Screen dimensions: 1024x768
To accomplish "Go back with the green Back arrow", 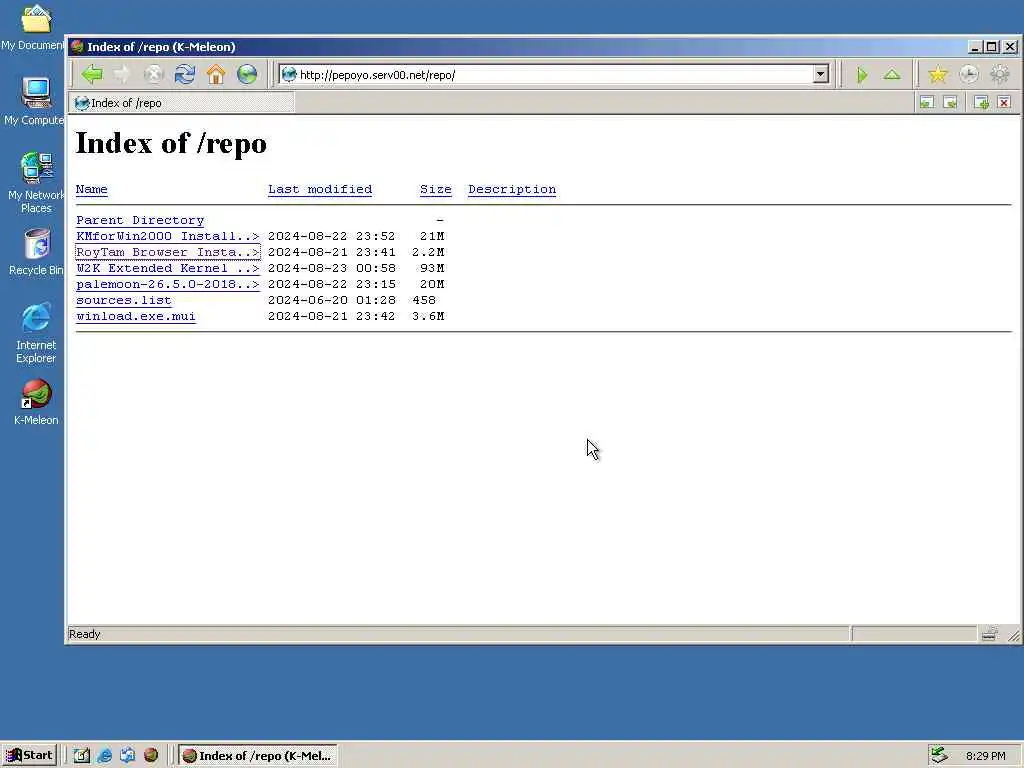I will click(x=92, y=74).
